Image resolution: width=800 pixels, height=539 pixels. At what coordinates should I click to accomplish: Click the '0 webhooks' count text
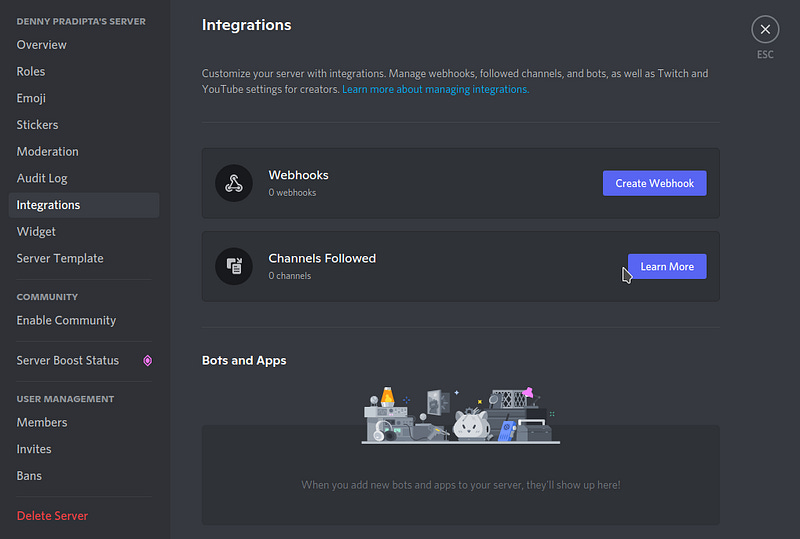(292, 192)
